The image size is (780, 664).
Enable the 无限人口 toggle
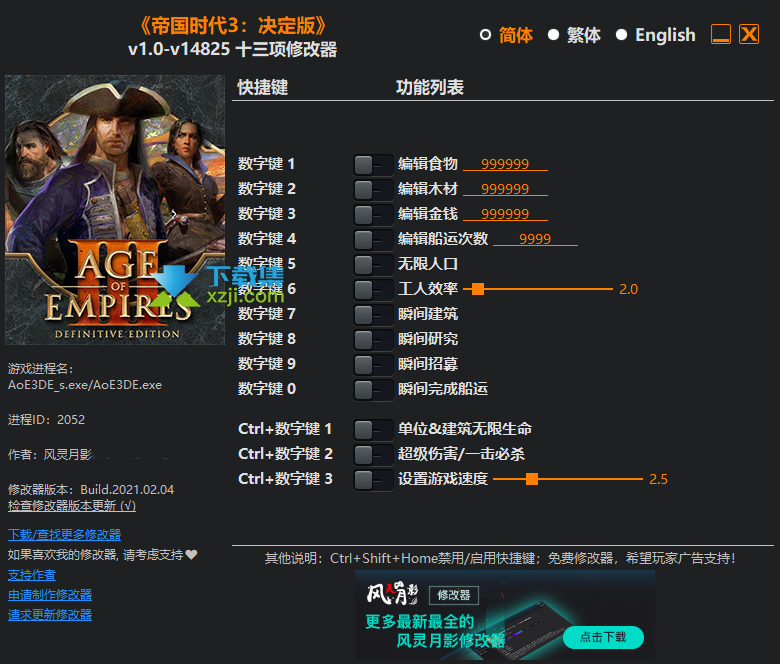click(373, 265)
